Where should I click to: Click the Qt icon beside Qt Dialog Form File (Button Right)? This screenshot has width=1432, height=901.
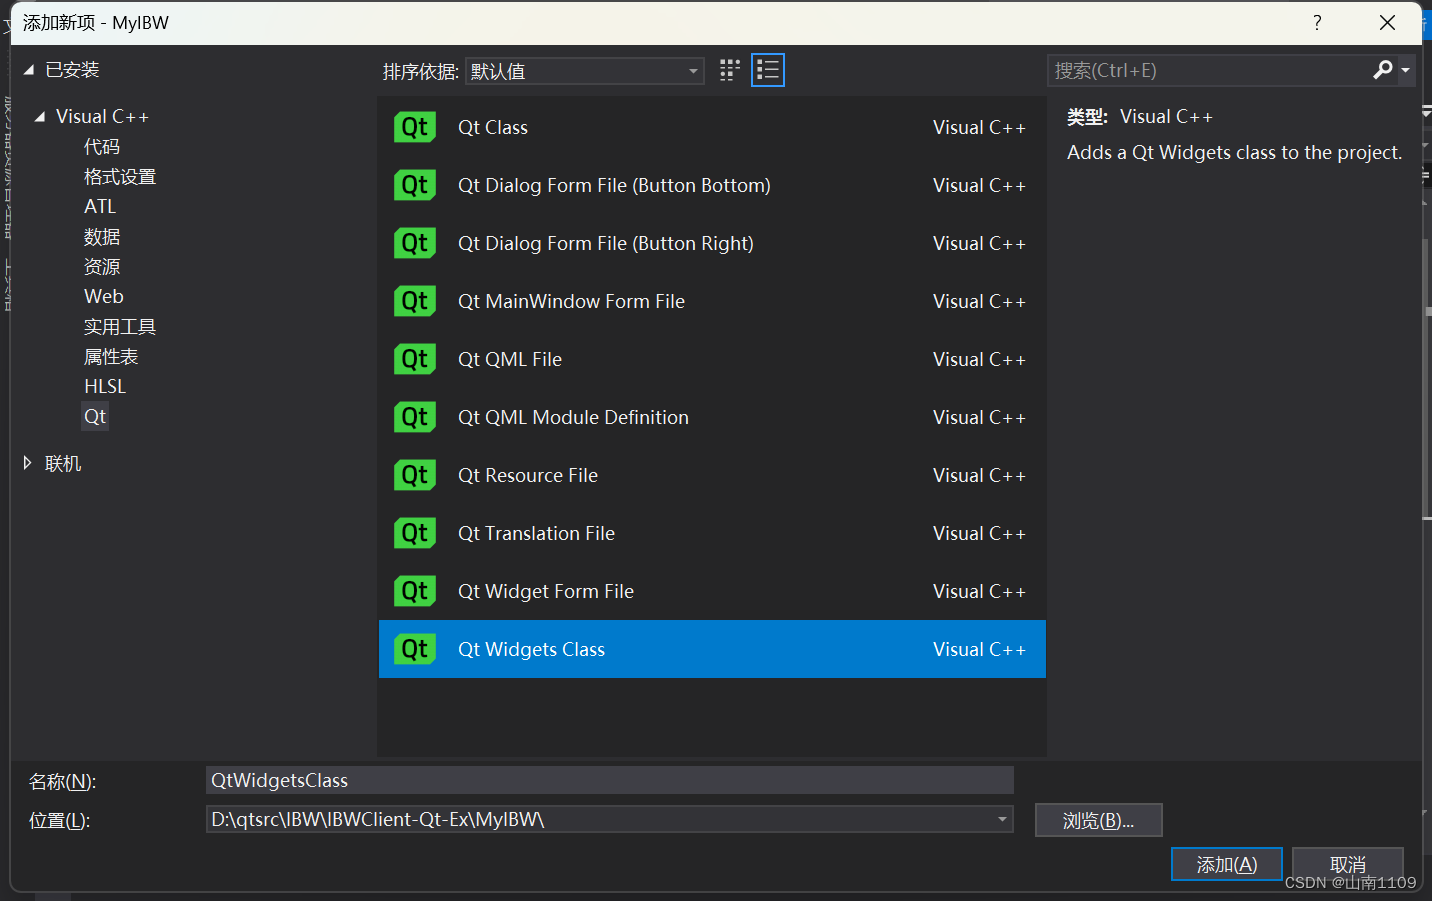click(x=415, y=243)
